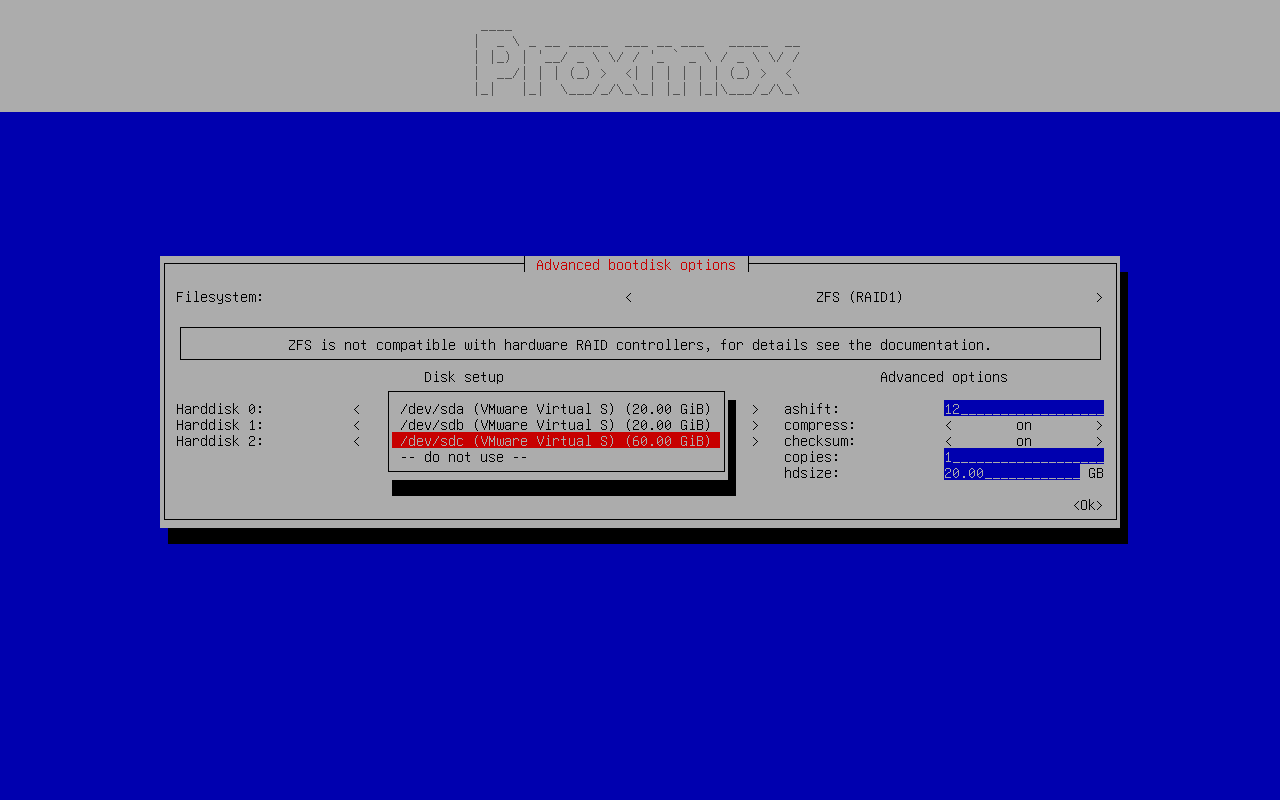The width and height of the screenshot is (1280, 800).
Task: Click the "Filesystem:" label
Action: pyautogui.click(x=220, y=297)
